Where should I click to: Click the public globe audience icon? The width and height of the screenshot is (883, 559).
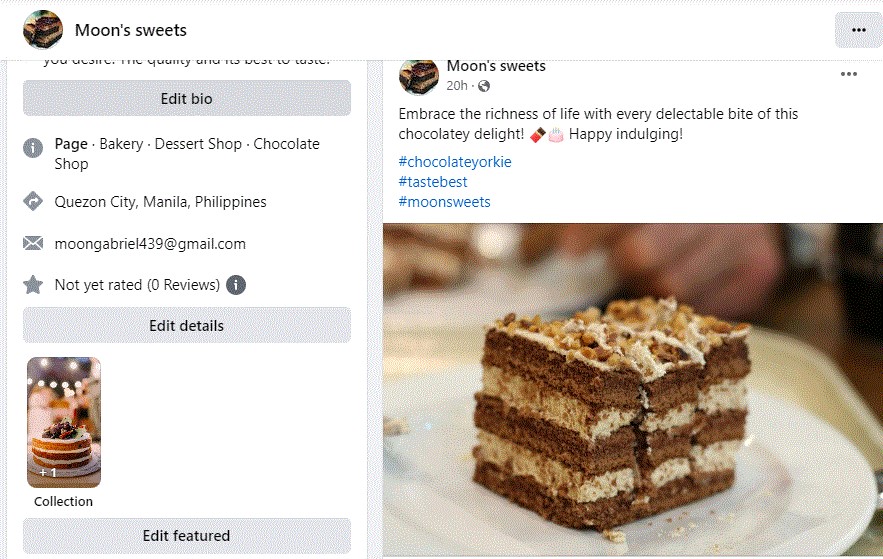click(484, 86)
